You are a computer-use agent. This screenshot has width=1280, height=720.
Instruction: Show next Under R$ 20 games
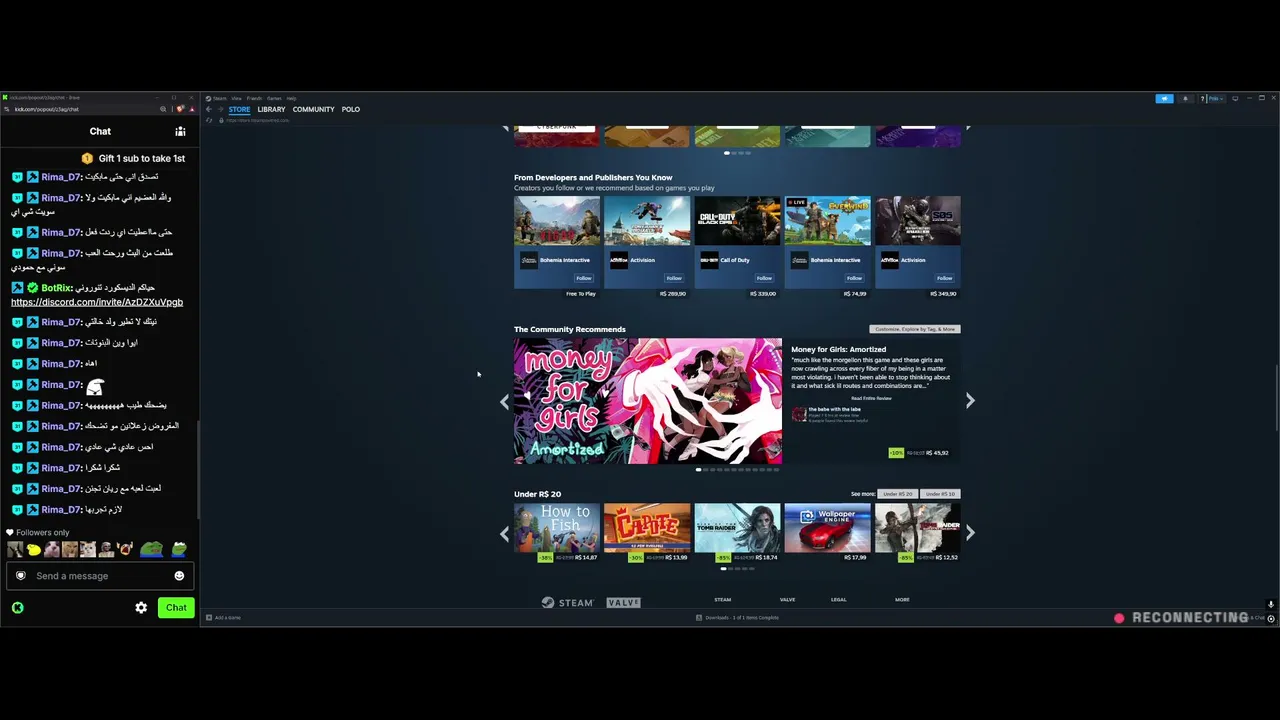(970, 533)
